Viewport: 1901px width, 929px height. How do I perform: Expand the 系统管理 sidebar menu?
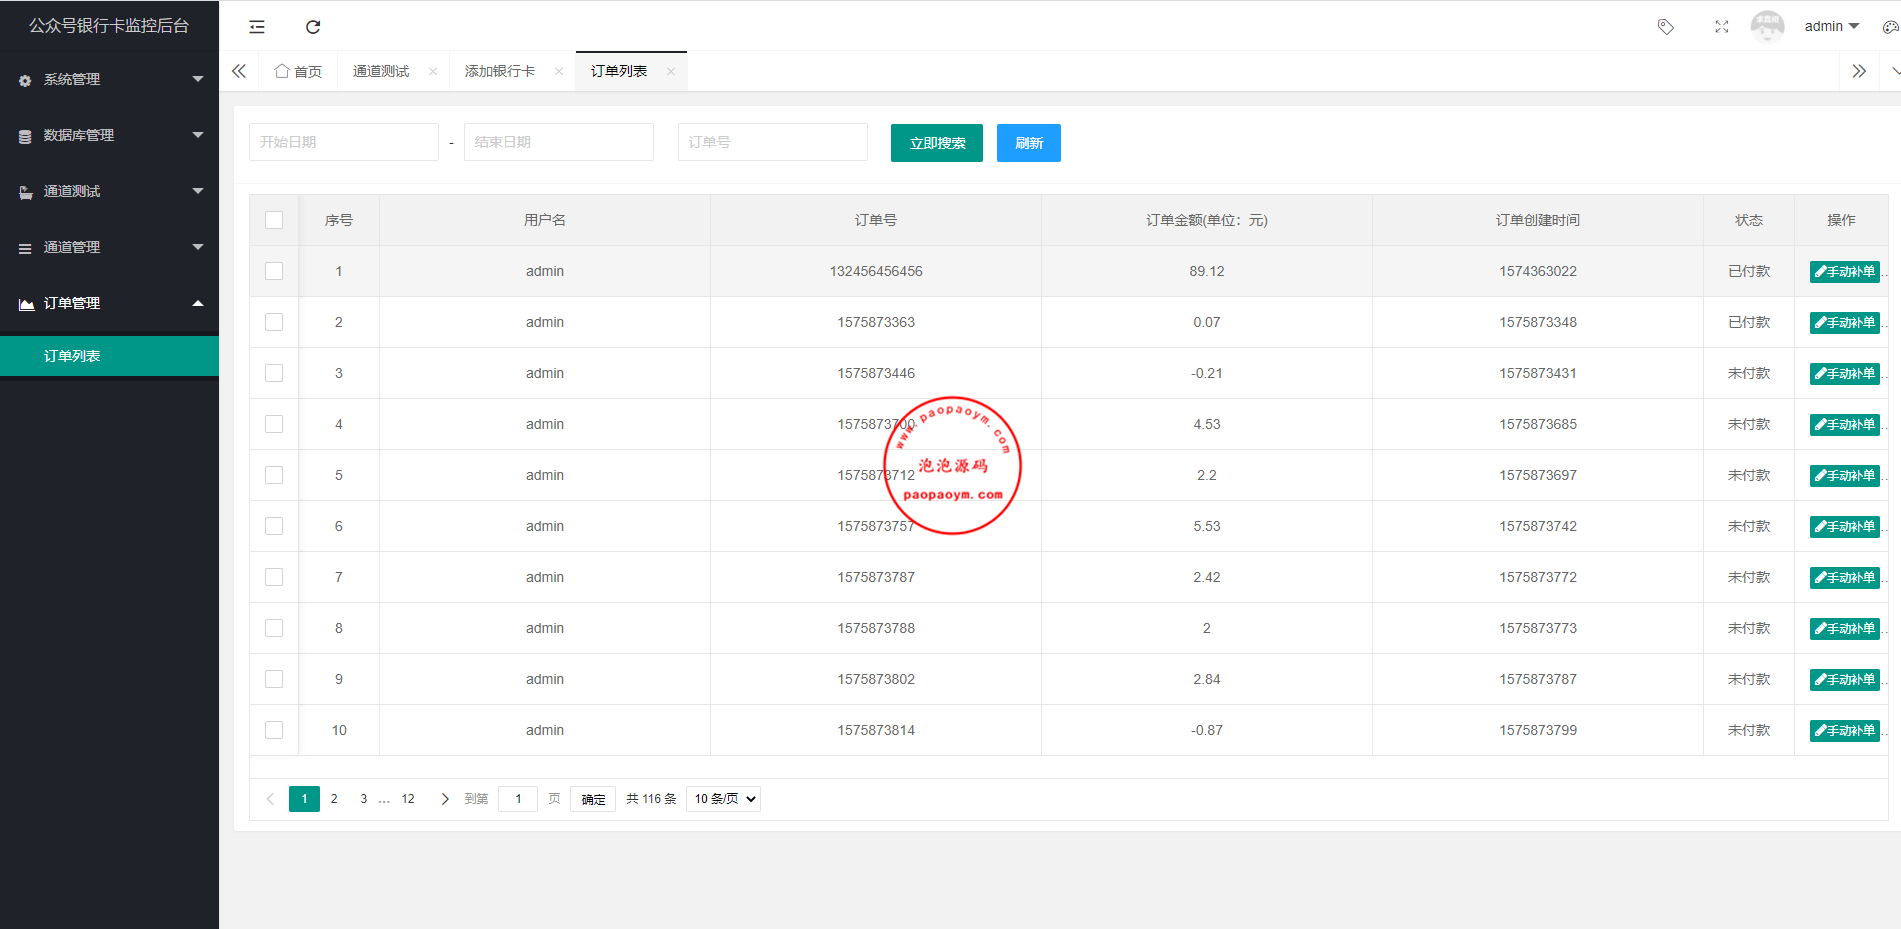click(x=109, y=79)
